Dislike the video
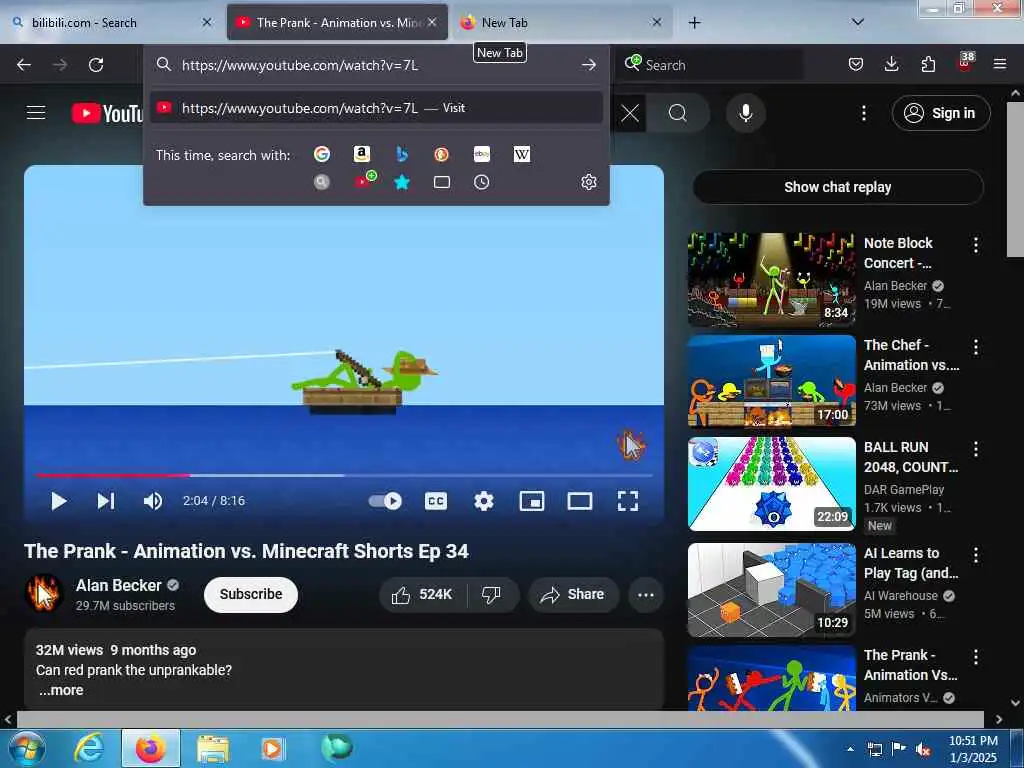 [x=492, y=594]
